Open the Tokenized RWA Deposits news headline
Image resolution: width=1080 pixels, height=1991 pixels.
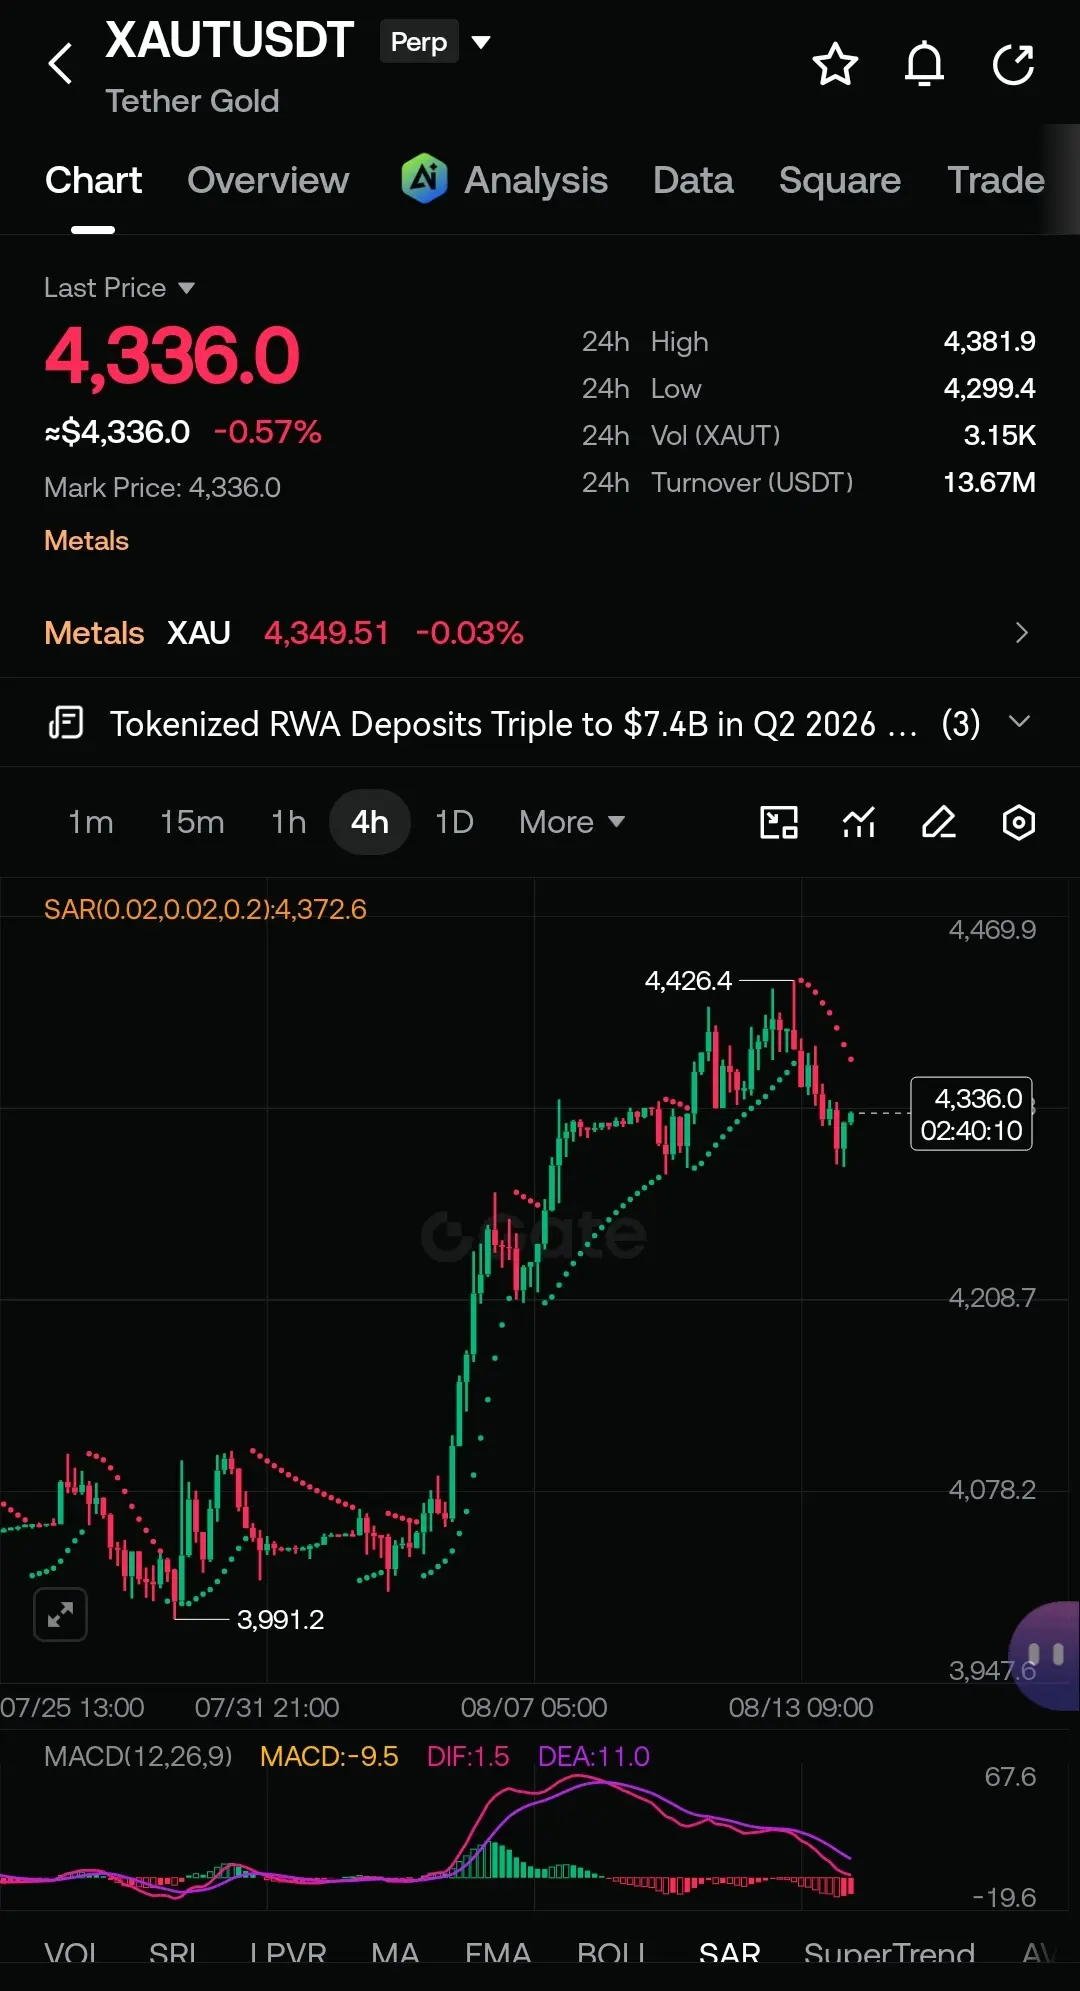pyautogui.click(x=514, y=723)
